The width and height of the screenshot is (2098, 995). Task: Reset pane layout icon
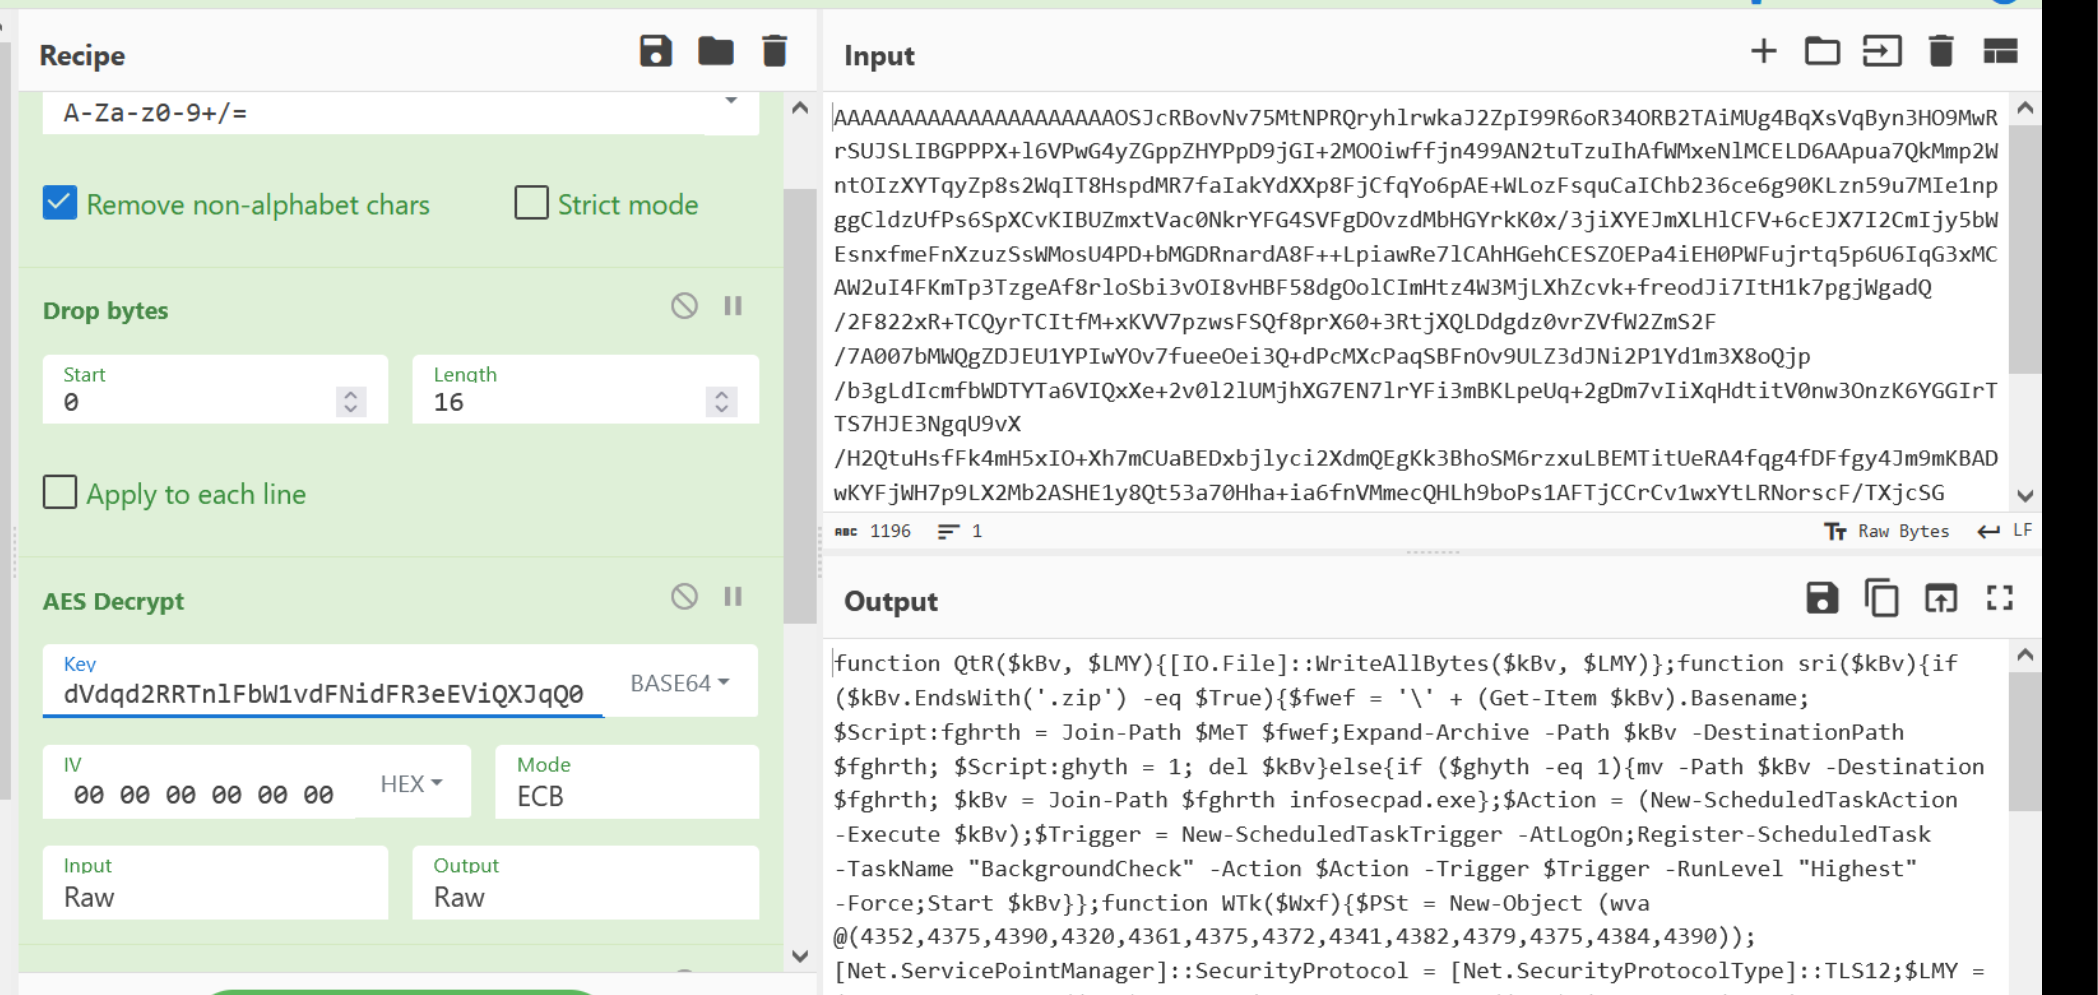(x=2000, y=51)
